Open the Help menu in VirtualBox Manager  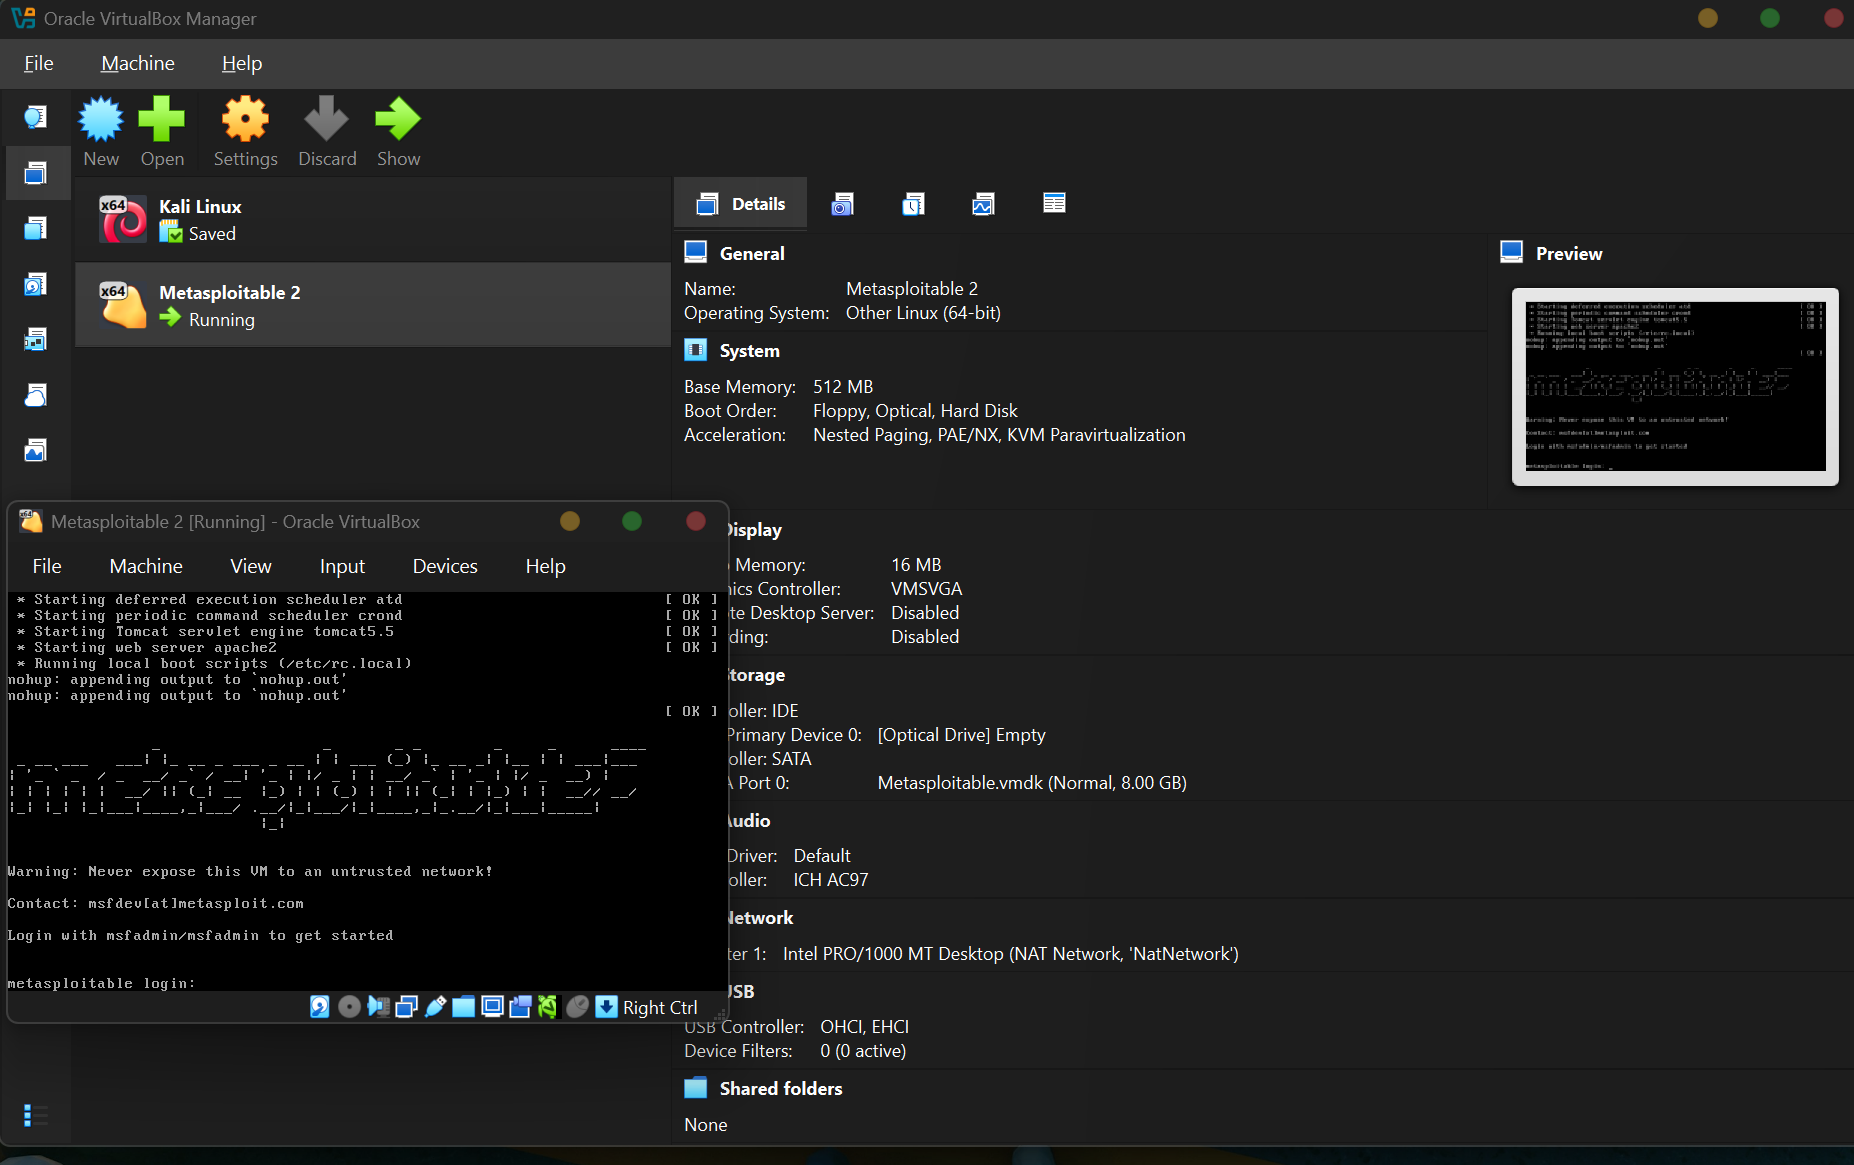point(242,63)
